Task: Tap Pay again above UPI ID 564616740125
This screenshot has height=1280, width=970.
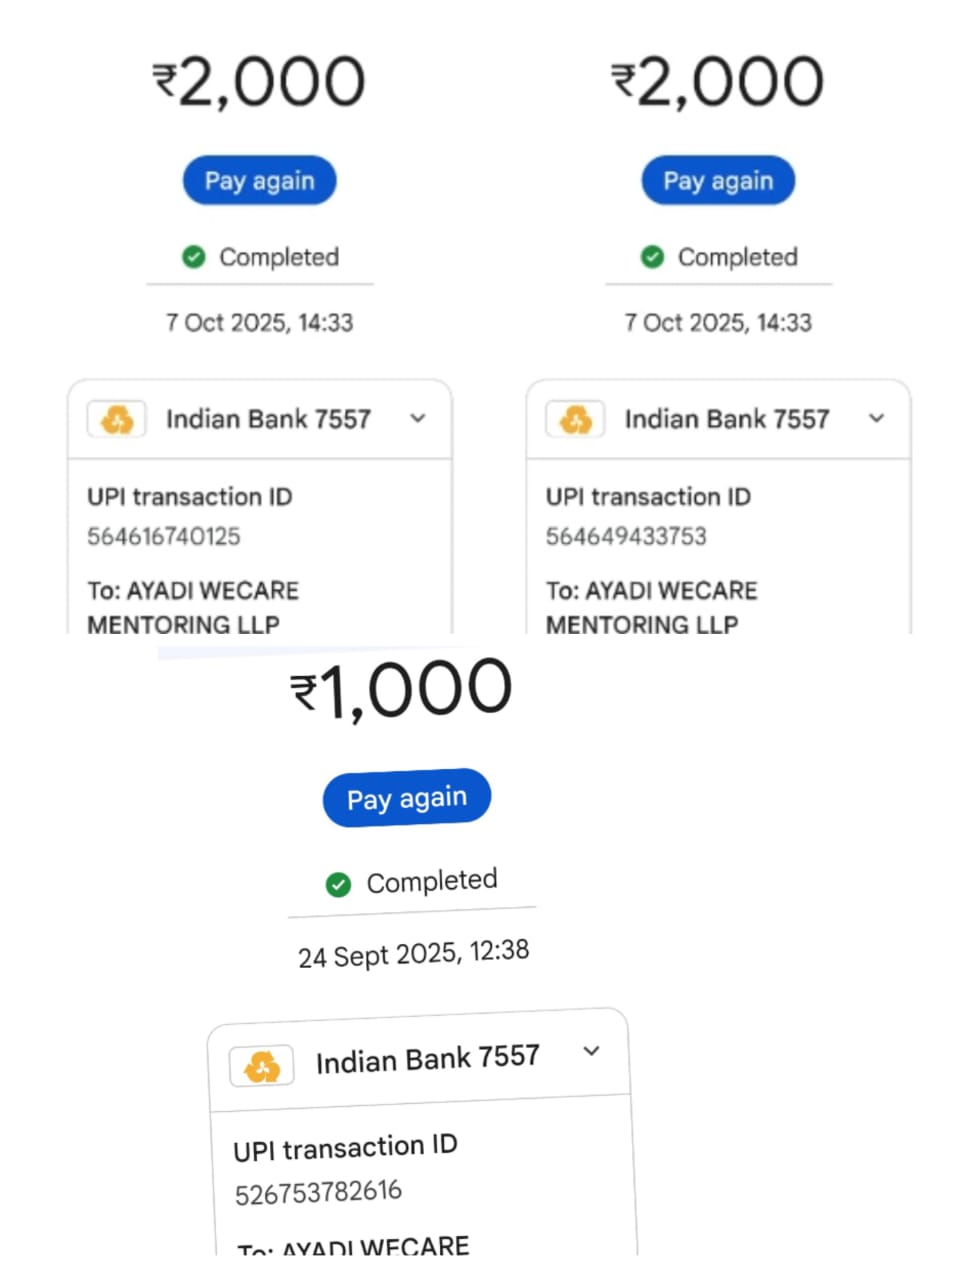Action: [259, 181]
